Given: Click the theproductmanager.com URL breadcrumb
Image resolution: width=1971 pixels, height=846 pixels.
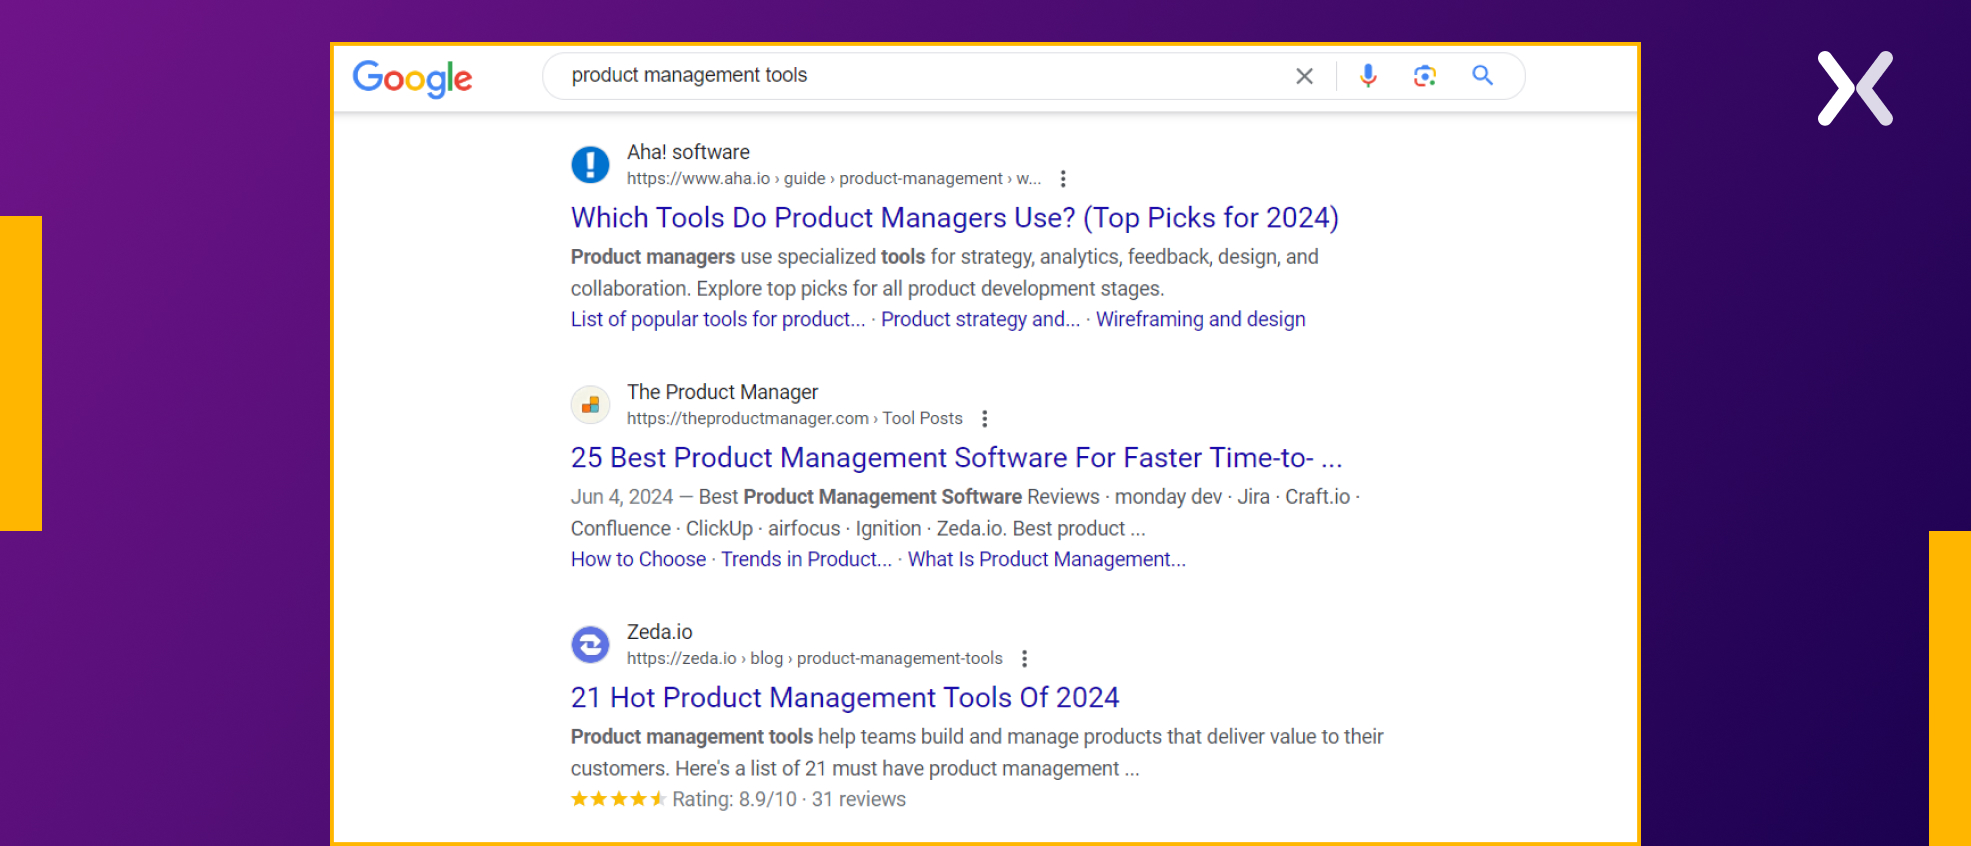Looking at the screenshot, I should (795, 419).
